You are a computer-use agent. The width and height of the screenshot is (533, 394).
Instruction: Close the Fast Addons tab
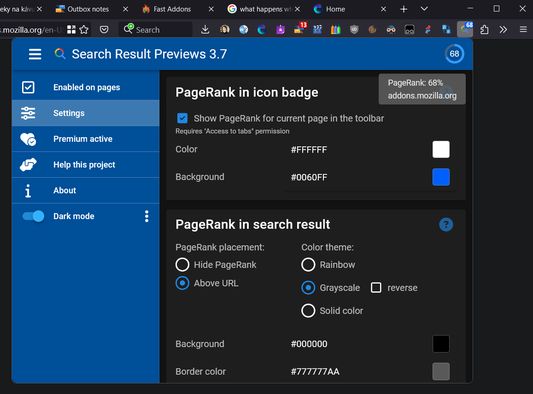click(x=211, y=9)
